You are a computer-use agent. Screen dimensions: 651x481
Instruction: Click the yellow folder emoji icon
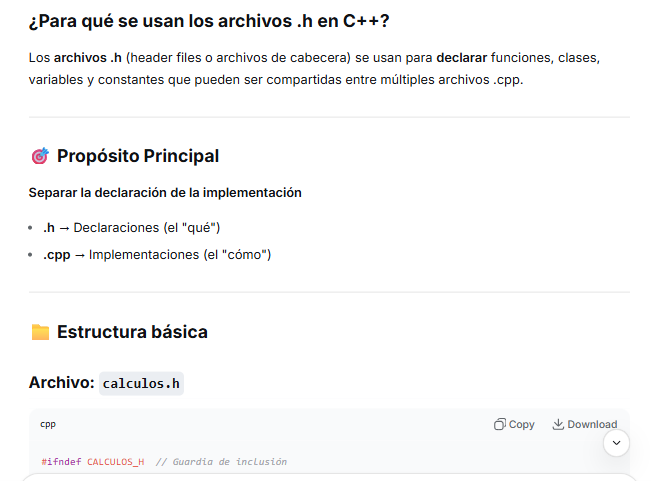pyautogui.click(x=40, y=332)
